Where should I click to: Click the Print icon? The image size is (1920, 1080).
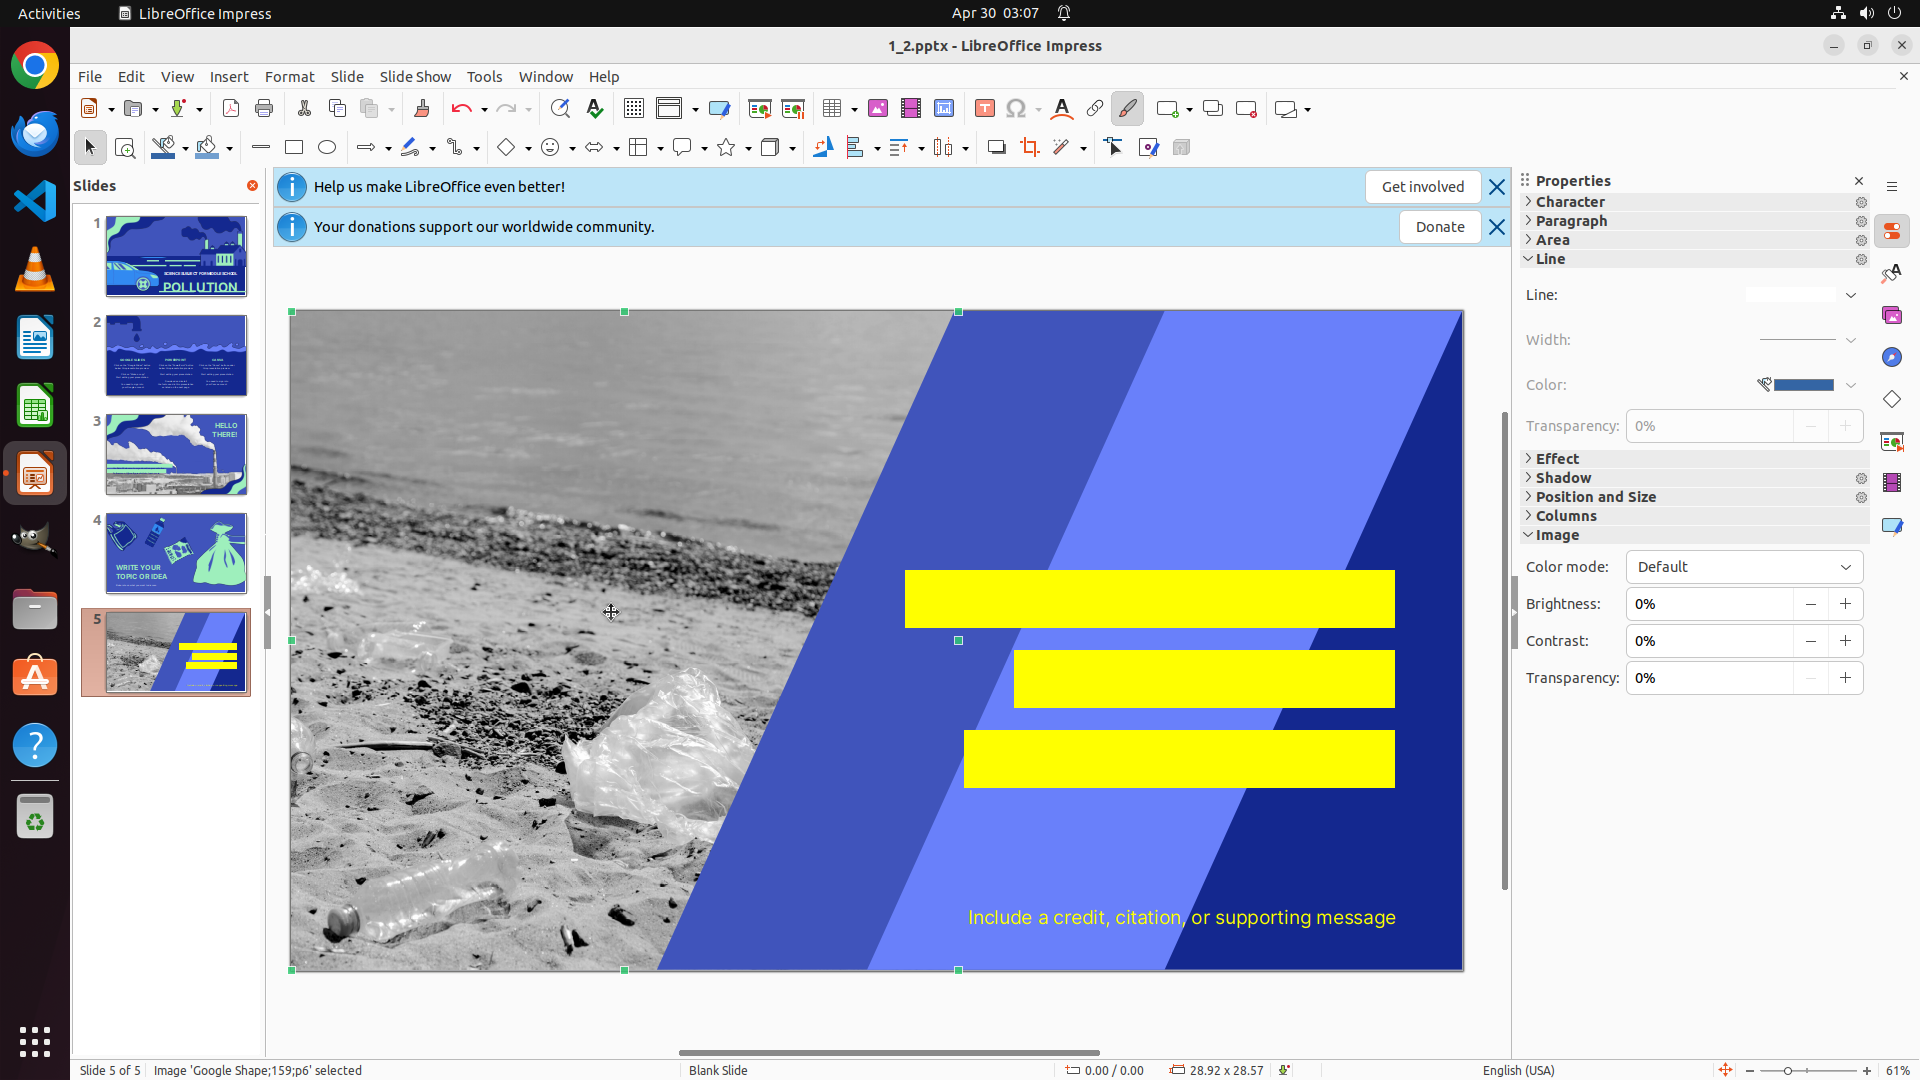[x=264, y=109]
